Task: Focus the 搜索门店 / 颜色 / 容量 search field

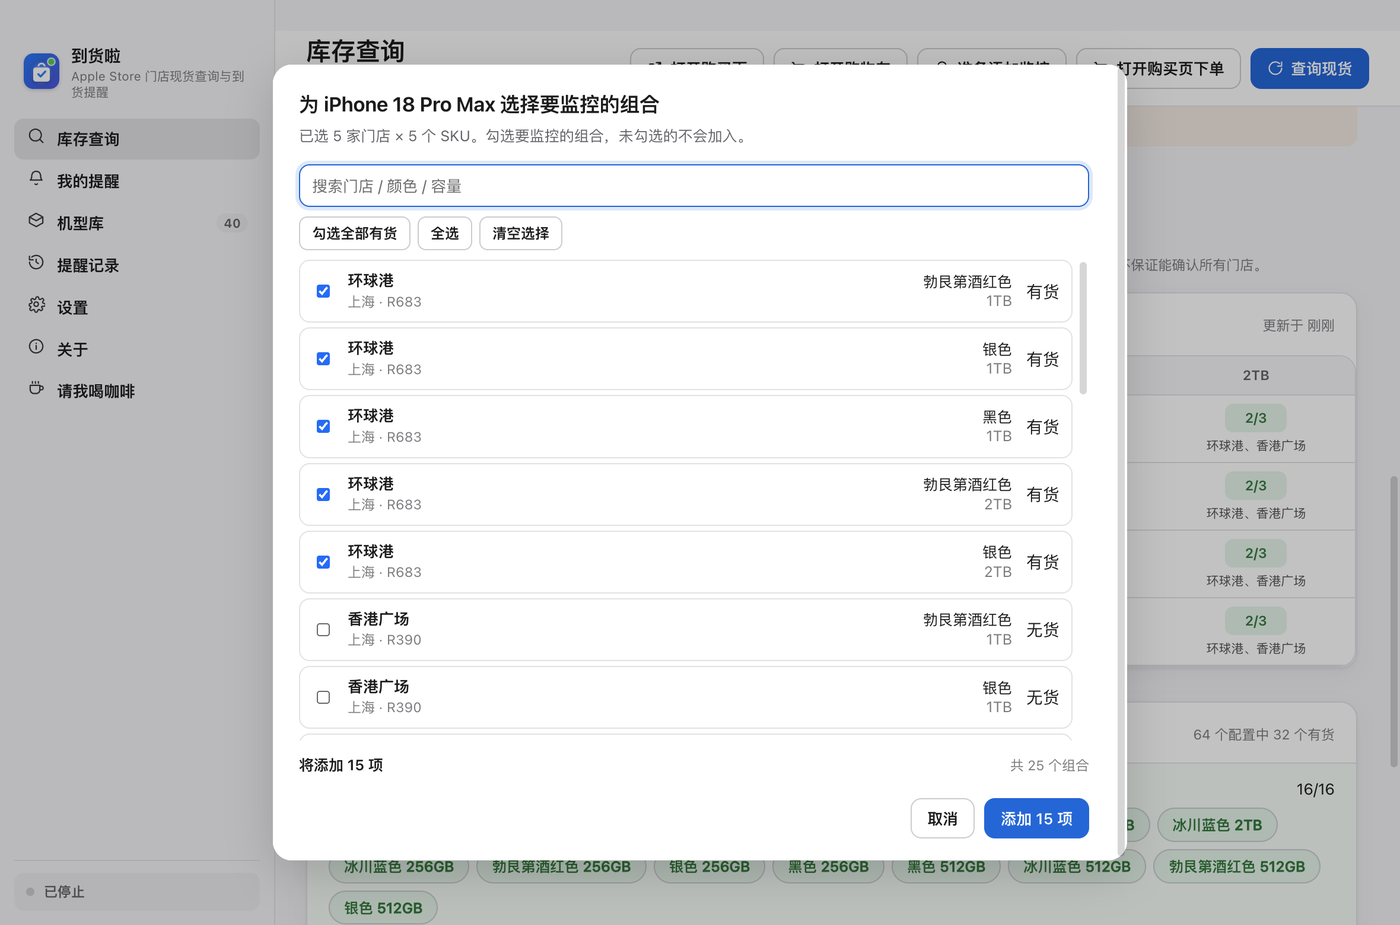Action: (x=694, y=186)
